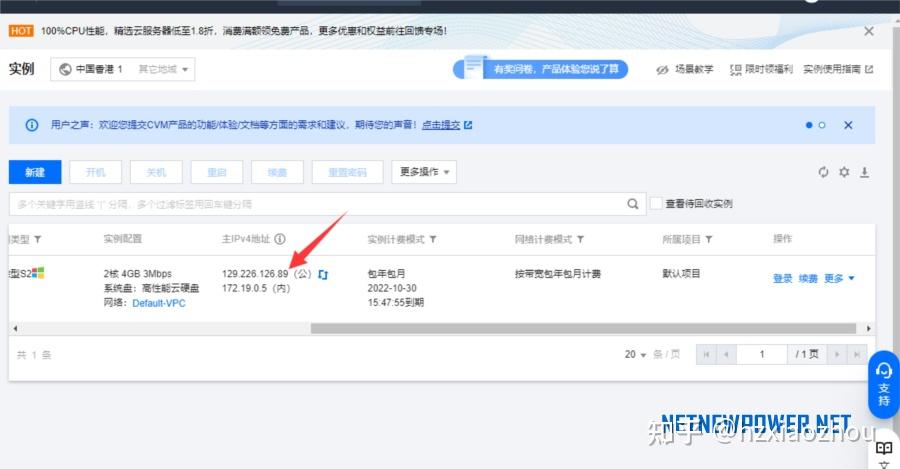This screenshot has width=900, height=469.
Task: Download the instance list
Action: [x=864, y=172]
